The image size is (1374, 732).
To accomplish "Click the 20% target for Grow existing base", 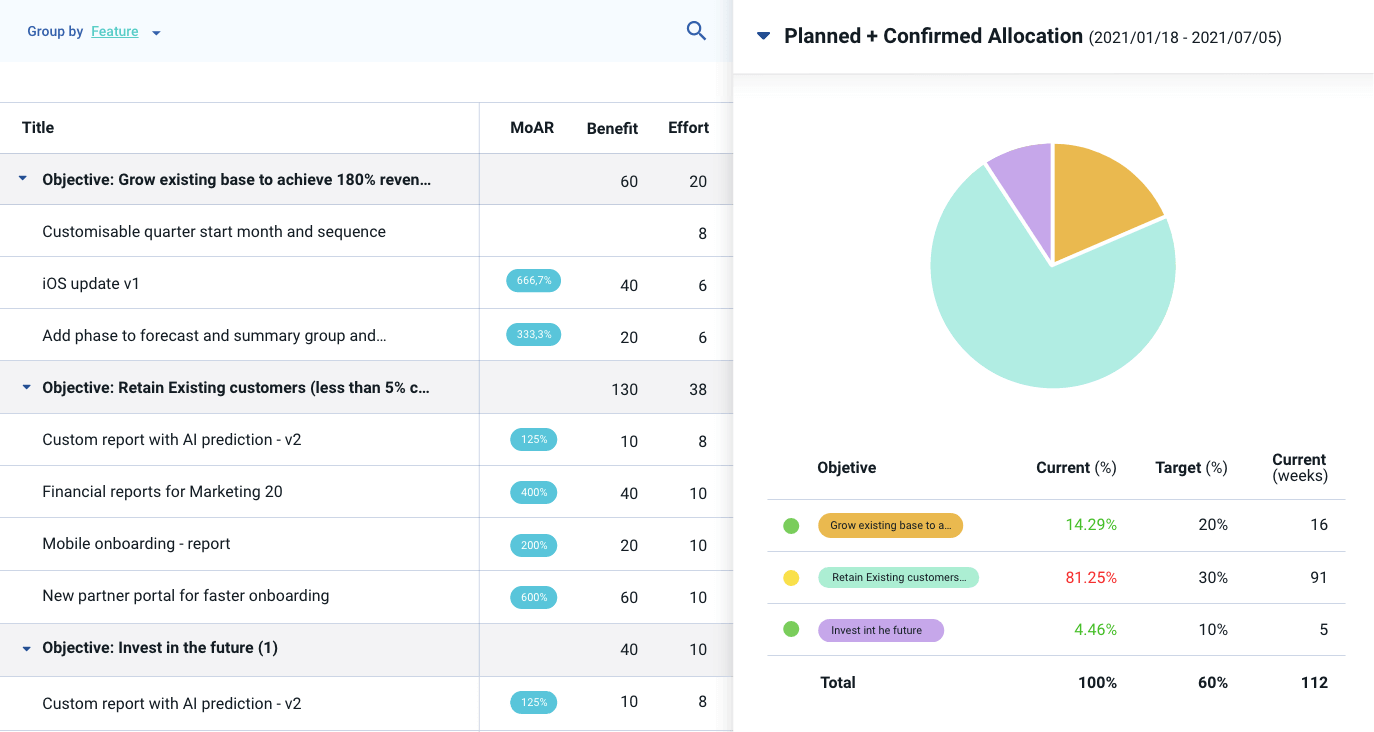I will [x=1212, y=524].
